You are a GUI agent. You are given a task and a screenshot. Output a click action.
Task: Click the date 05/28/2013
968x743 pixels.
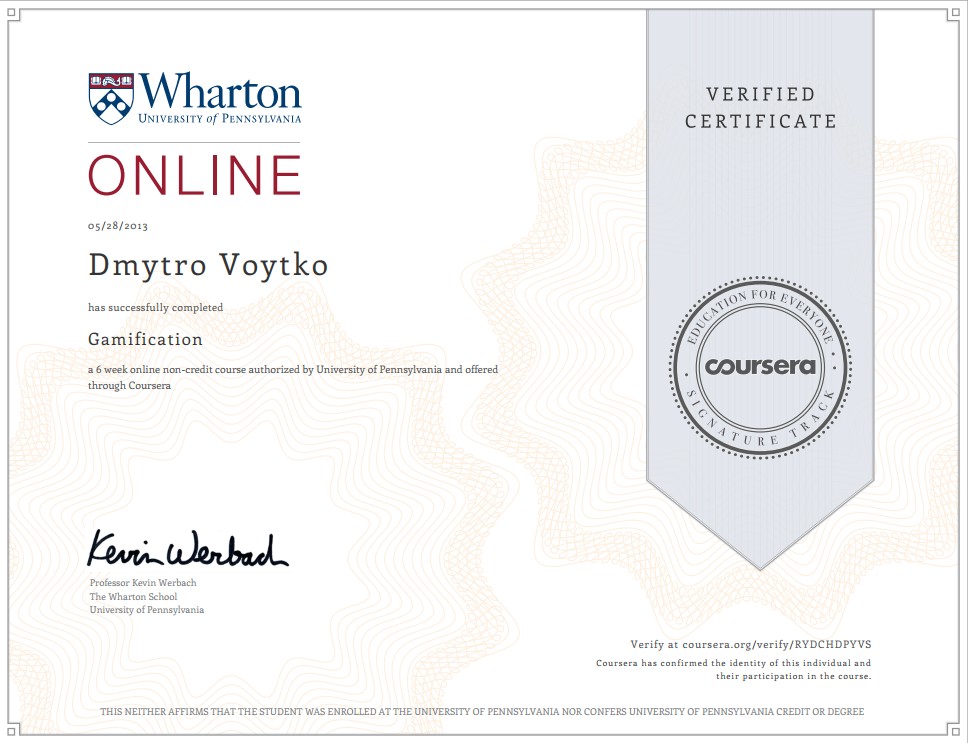pyautogui.click(x=118, y=227)
